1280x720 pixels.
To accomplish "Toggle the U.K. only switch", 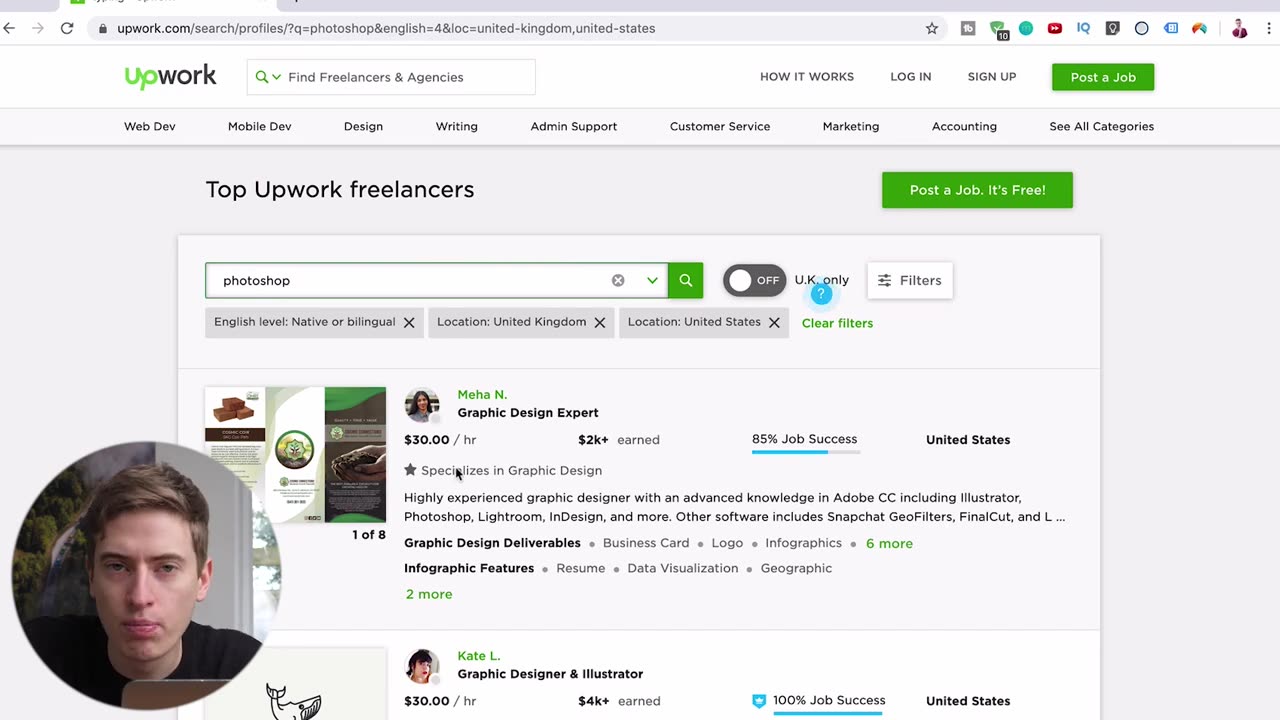I will (x=755, y=280).
